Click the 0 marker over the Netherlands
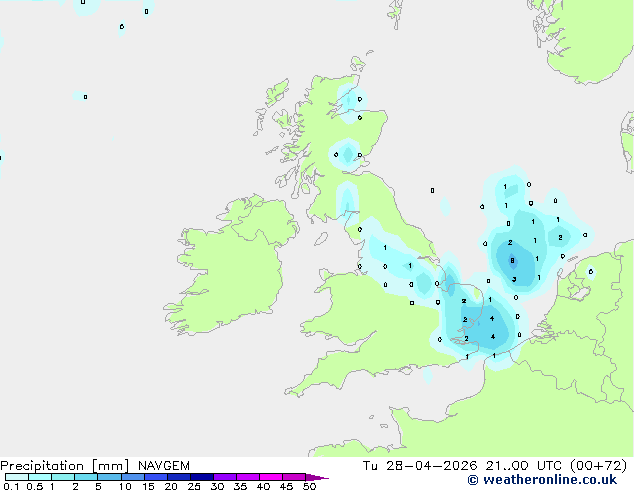 [590, 271]
